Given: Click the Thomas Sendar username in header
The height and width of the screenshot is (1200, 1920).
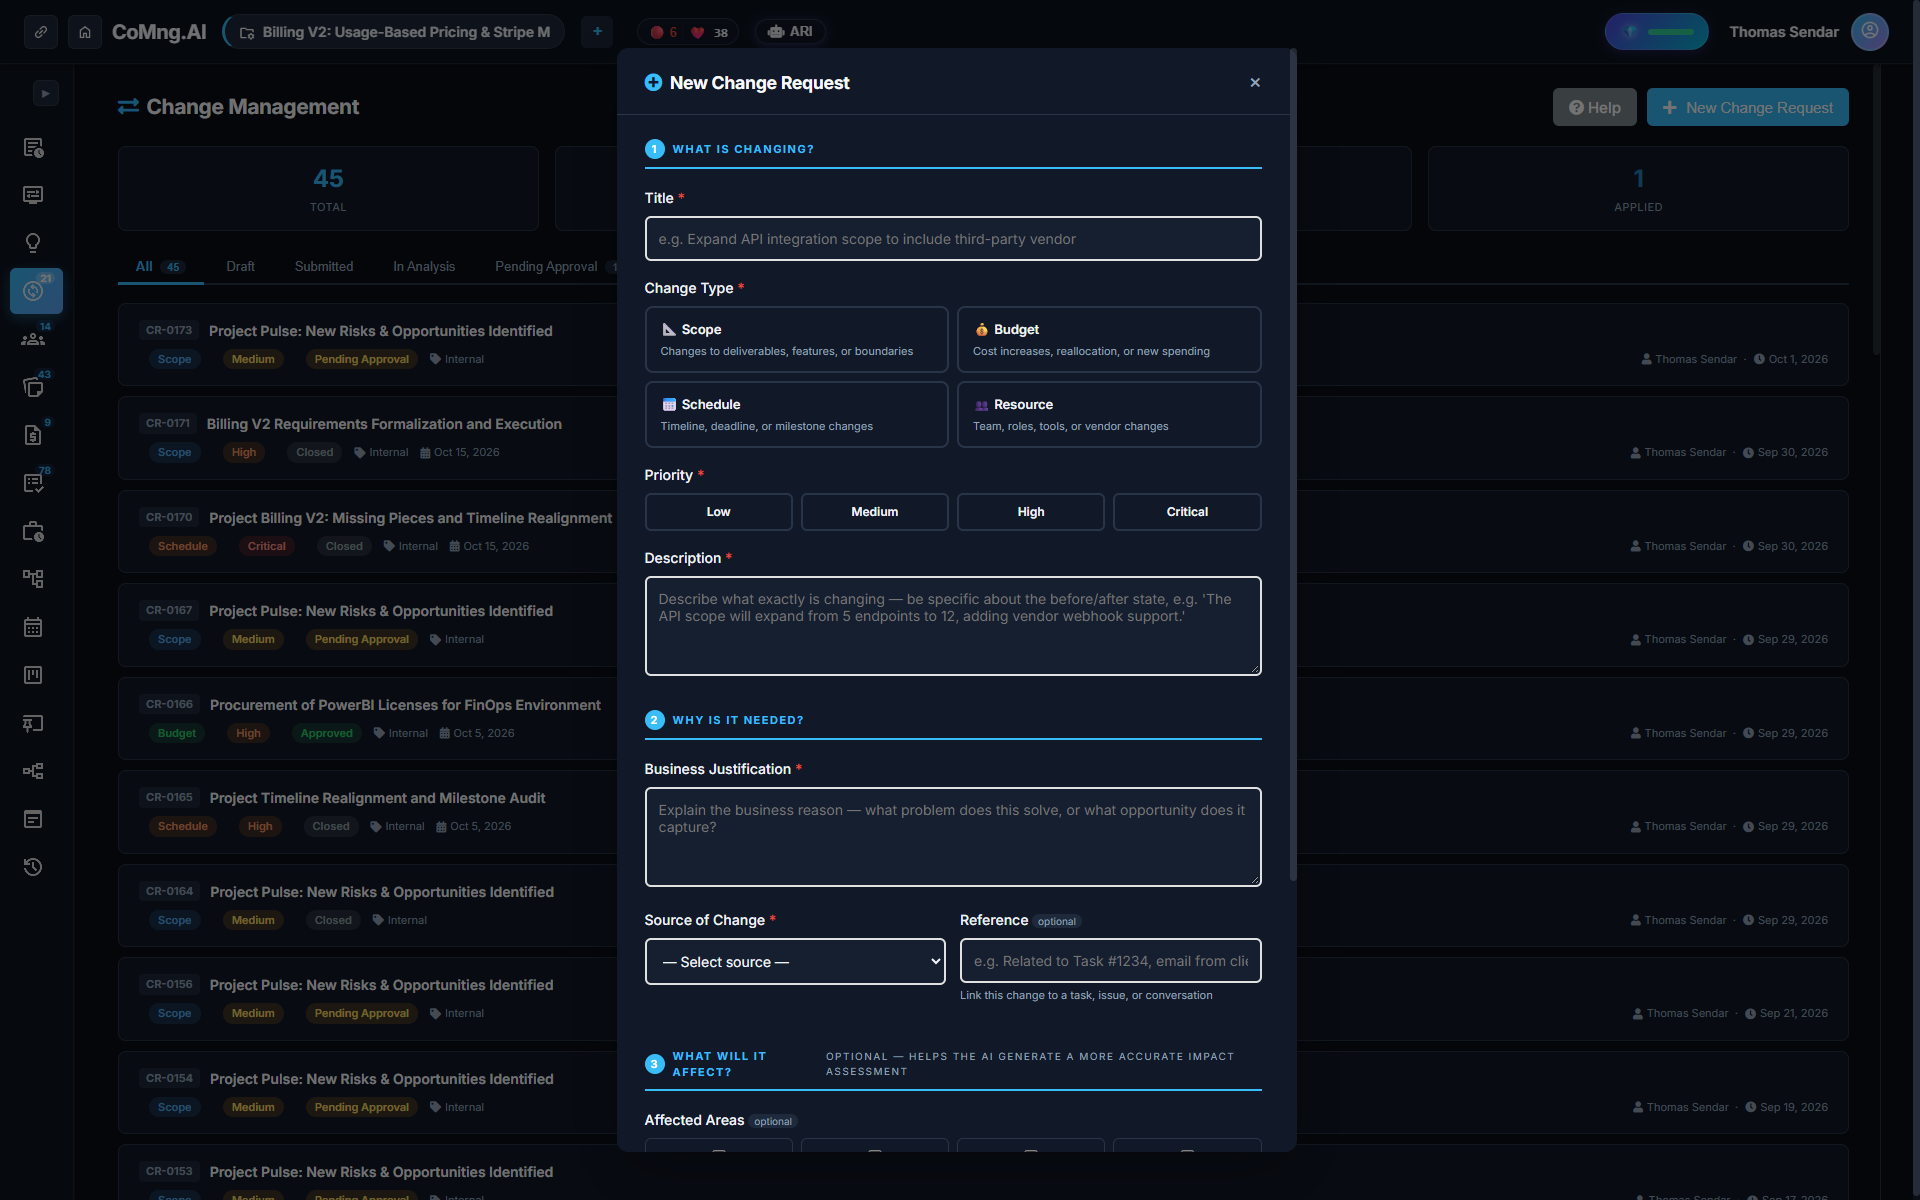Looking at the screenshot, I should click(x=1784, y=32).
